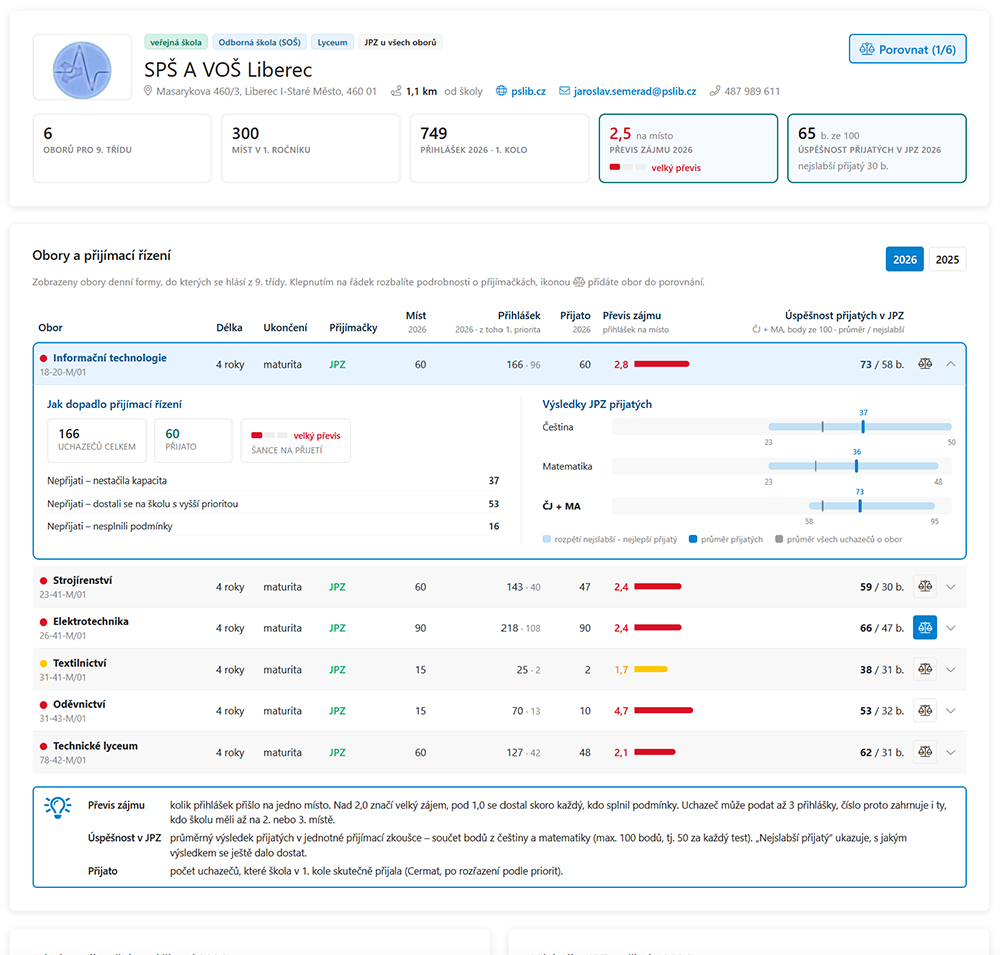
Task: Expand the Oděvnictví row details
Action: pos(951,711)
